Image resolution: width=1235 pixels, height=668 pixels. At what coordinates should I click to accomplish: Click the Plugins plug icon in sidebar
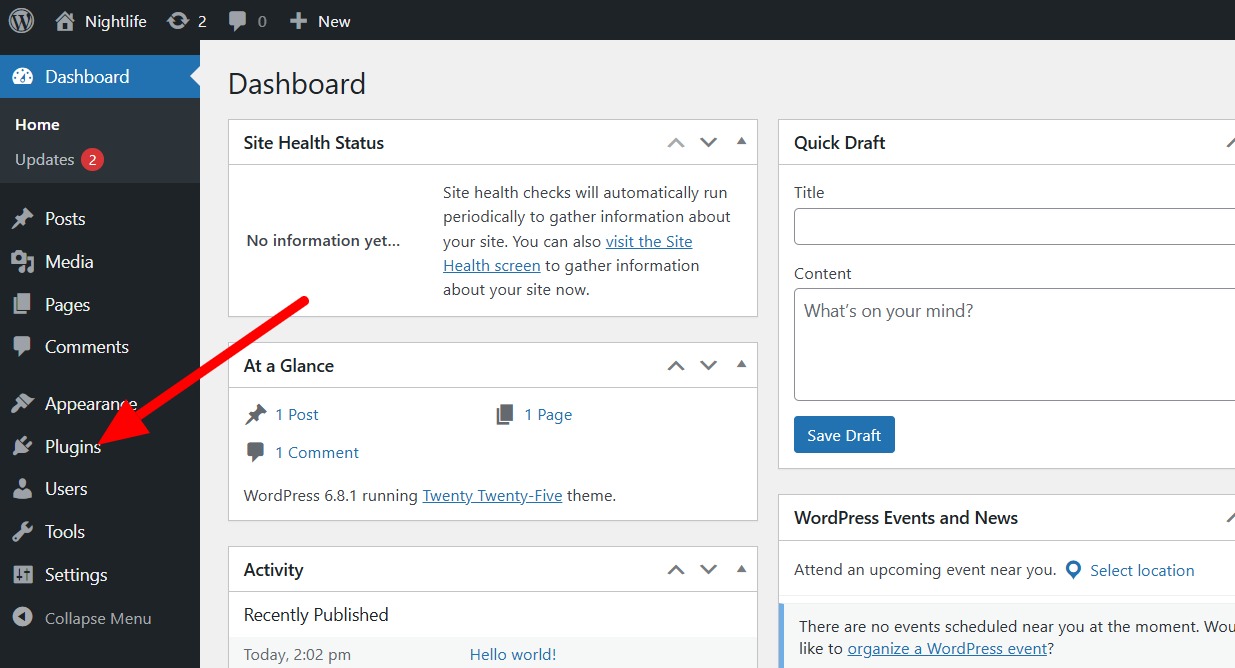pos(22,447)
